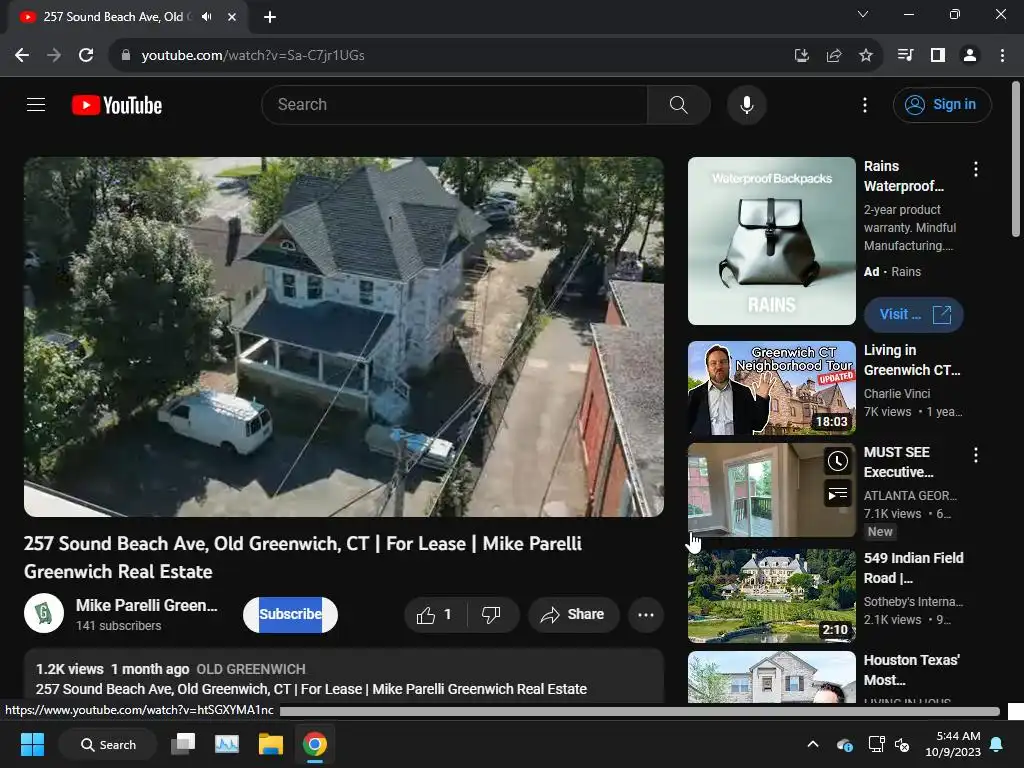Open Chrome tab search dropdown arrow
This screenshot has width=1024, height=768.
pyautogui.click(x=863, y=14)
